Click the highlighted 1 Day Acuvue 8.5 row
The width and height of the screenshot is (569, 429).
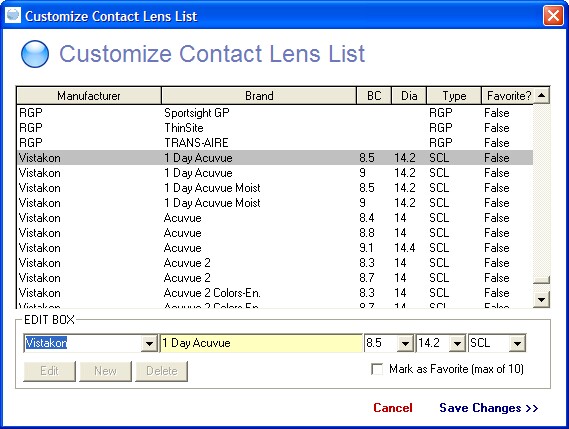(x=275, y=158)
